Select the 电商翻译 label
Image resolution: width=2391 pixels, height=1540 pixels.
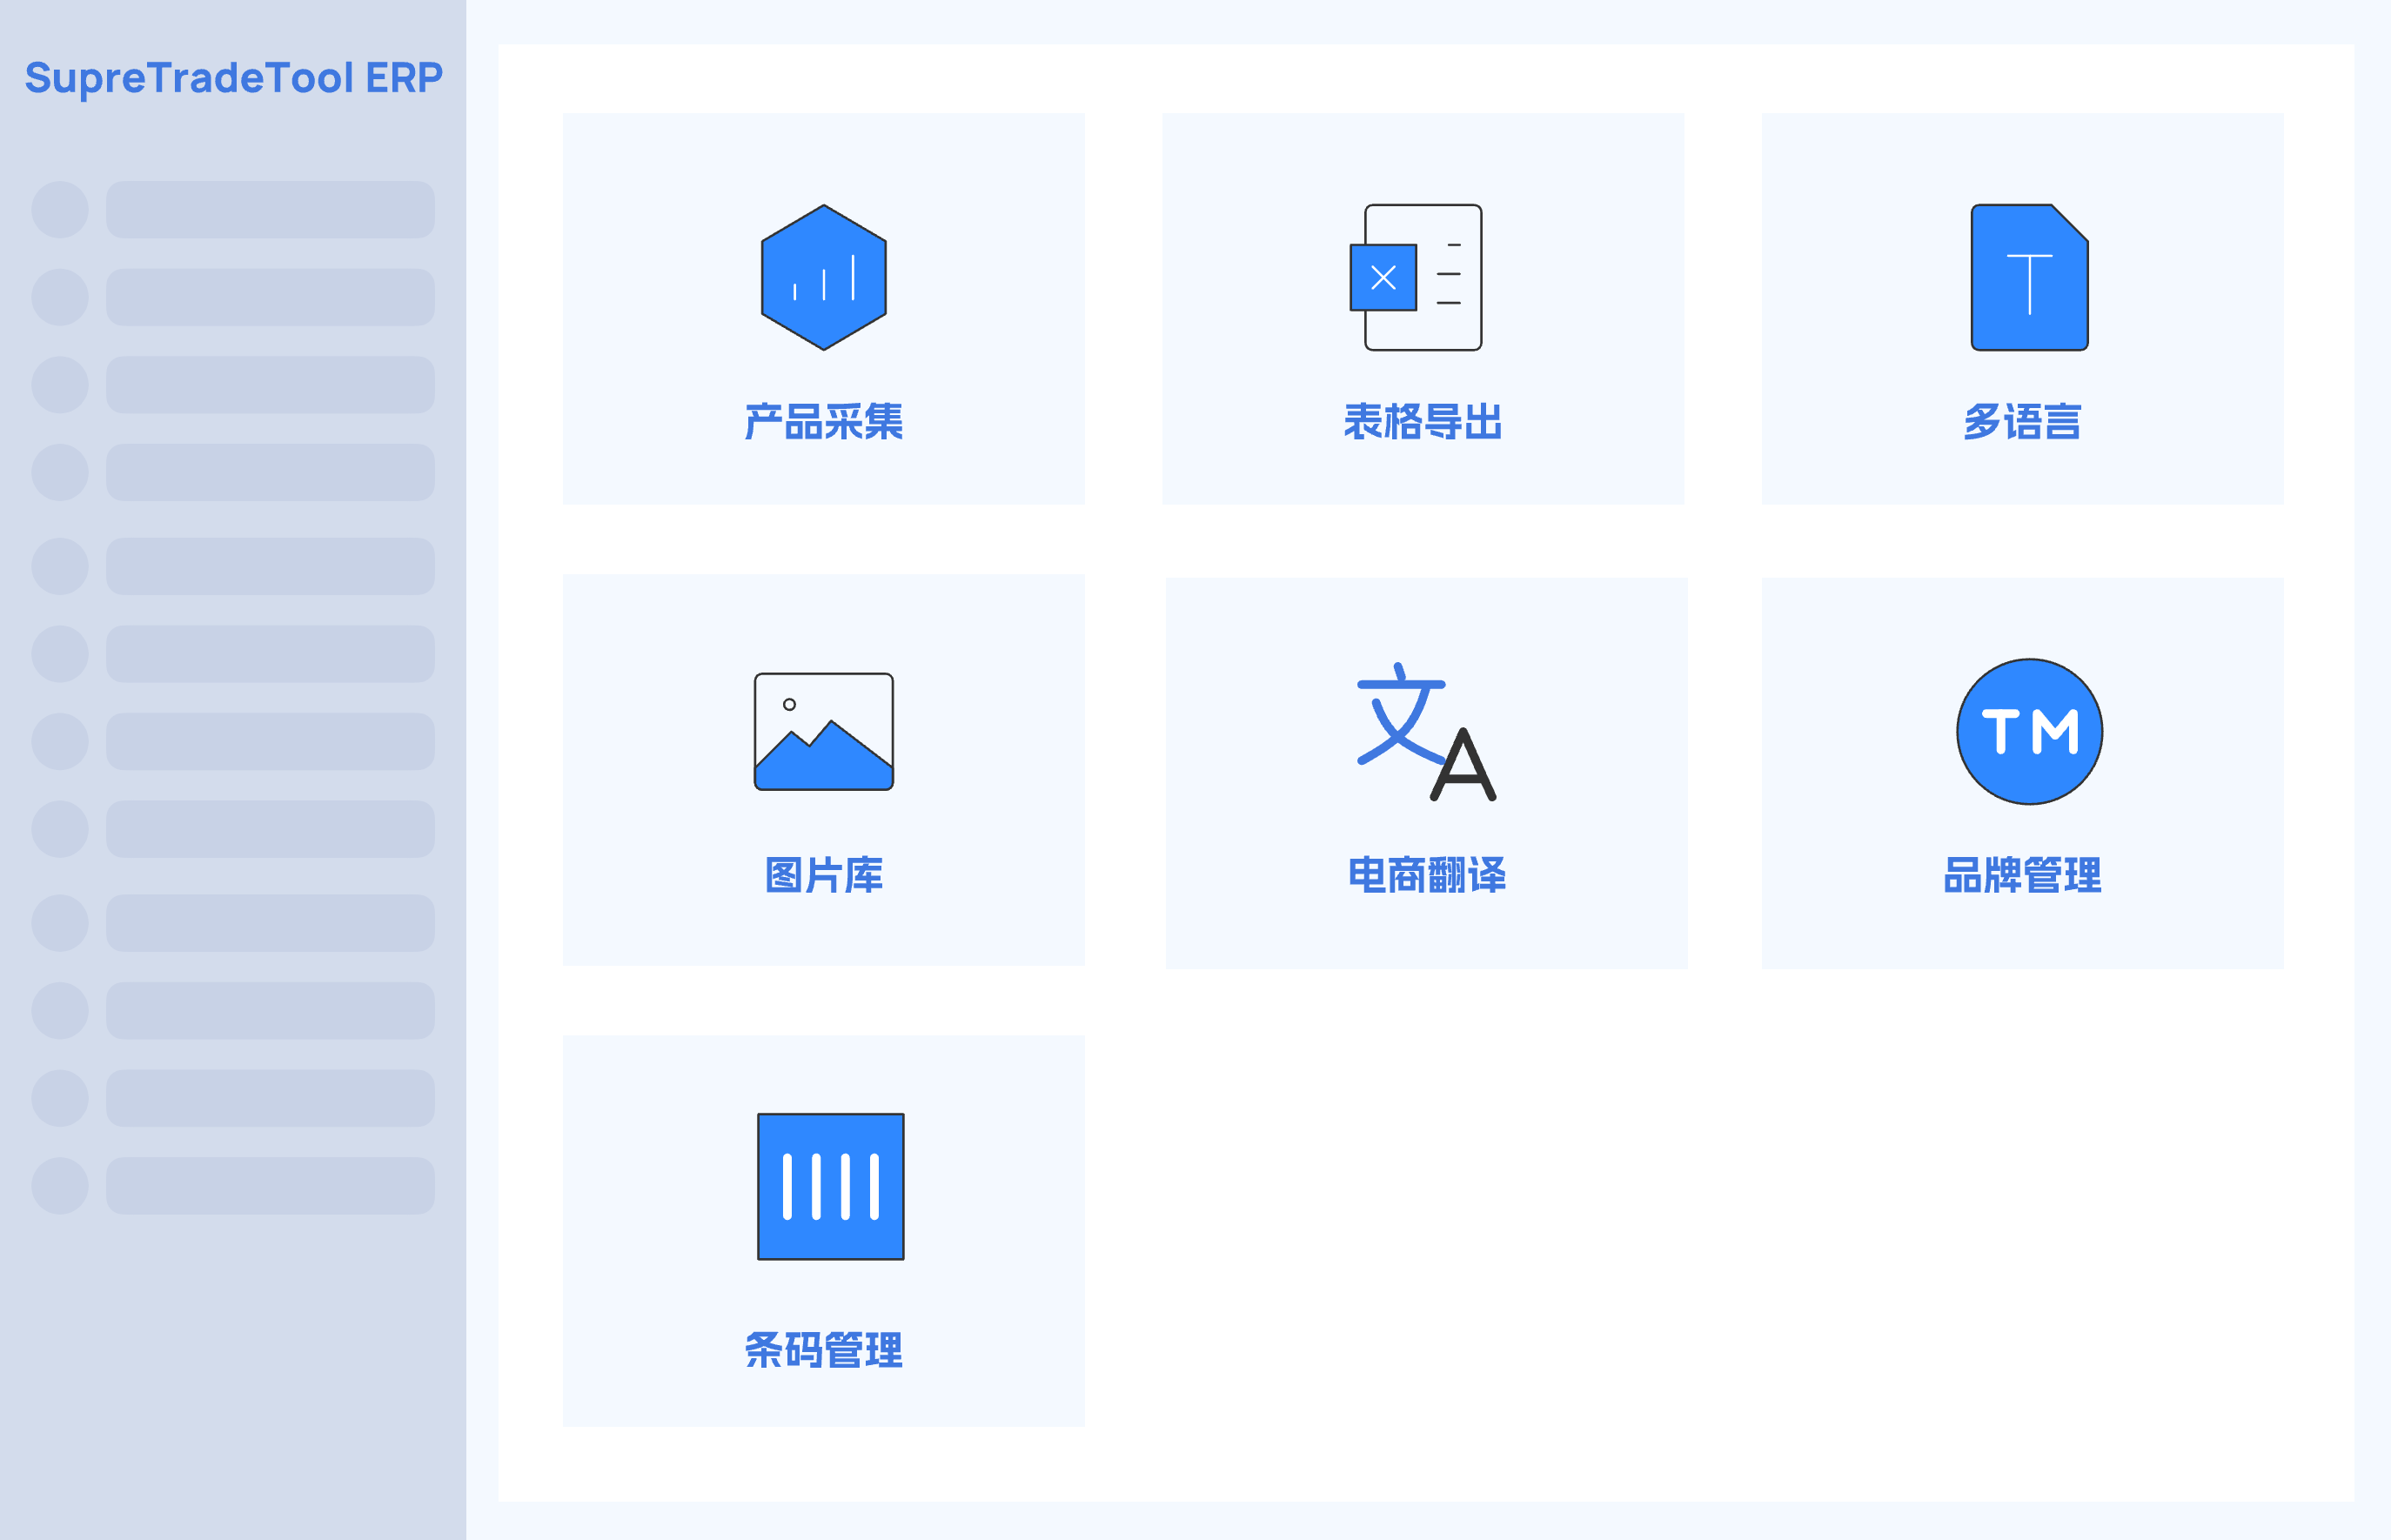(1426, 875)
